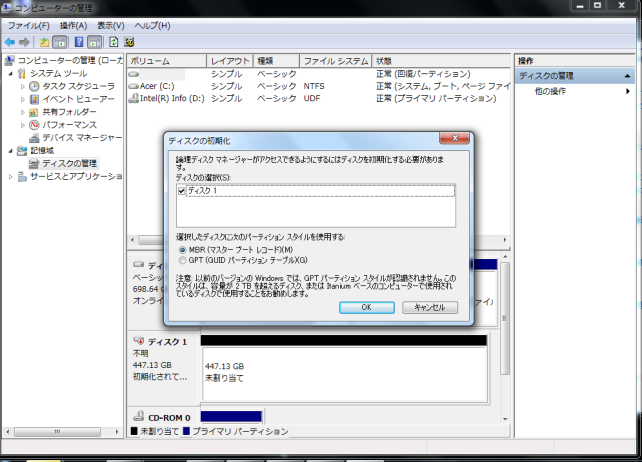Screen dimensions: 642x462
Task: Expand the イベント ビューアー node arrow
Action: tap(23, 99)
